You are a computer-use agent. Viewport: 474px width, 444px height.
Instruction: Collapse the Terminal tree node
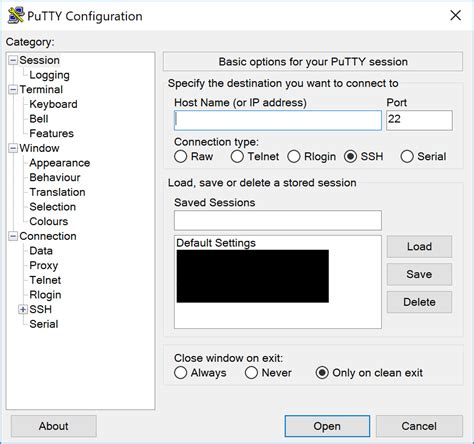tap(13, 90)
